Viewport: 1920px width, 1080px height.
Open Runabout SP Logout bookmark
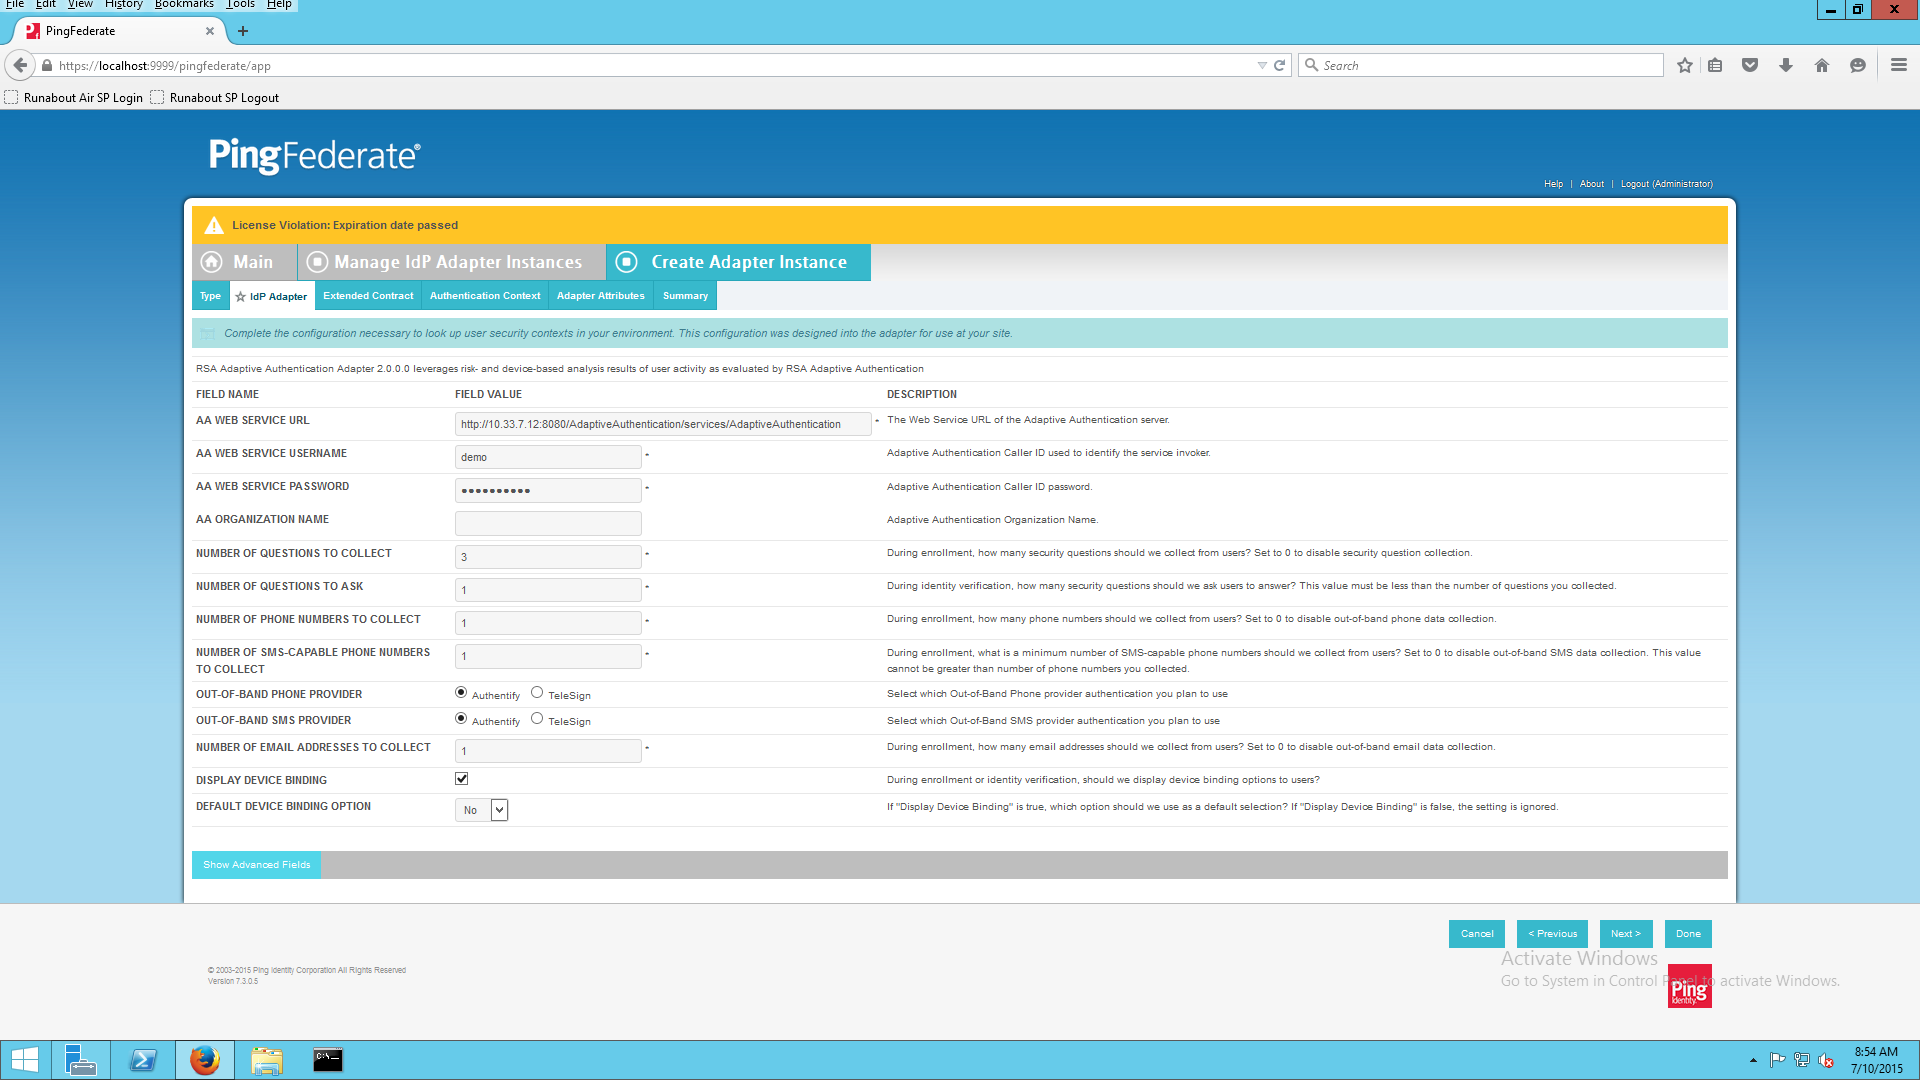(215, 97)
